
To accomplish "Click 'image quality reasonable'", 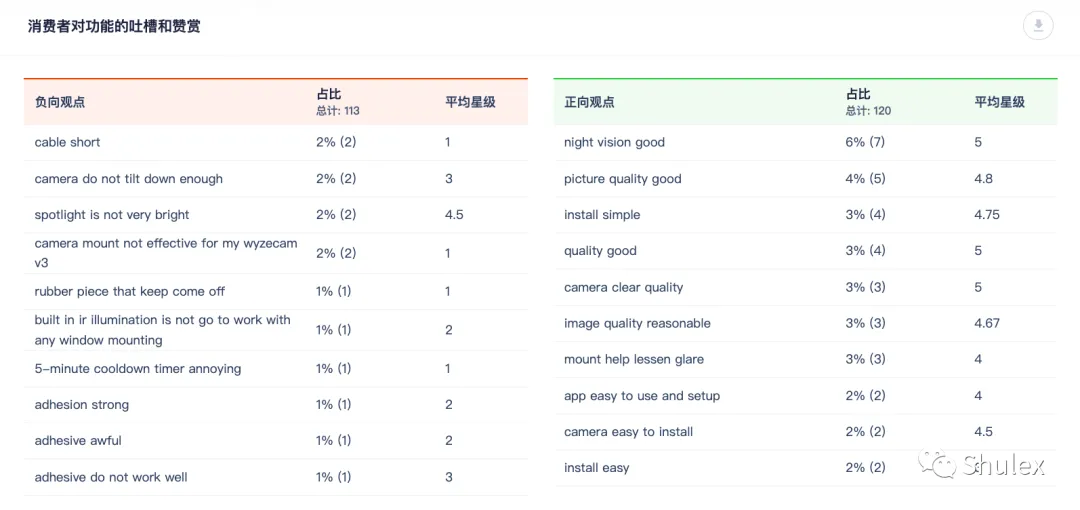I will (637, 323).
